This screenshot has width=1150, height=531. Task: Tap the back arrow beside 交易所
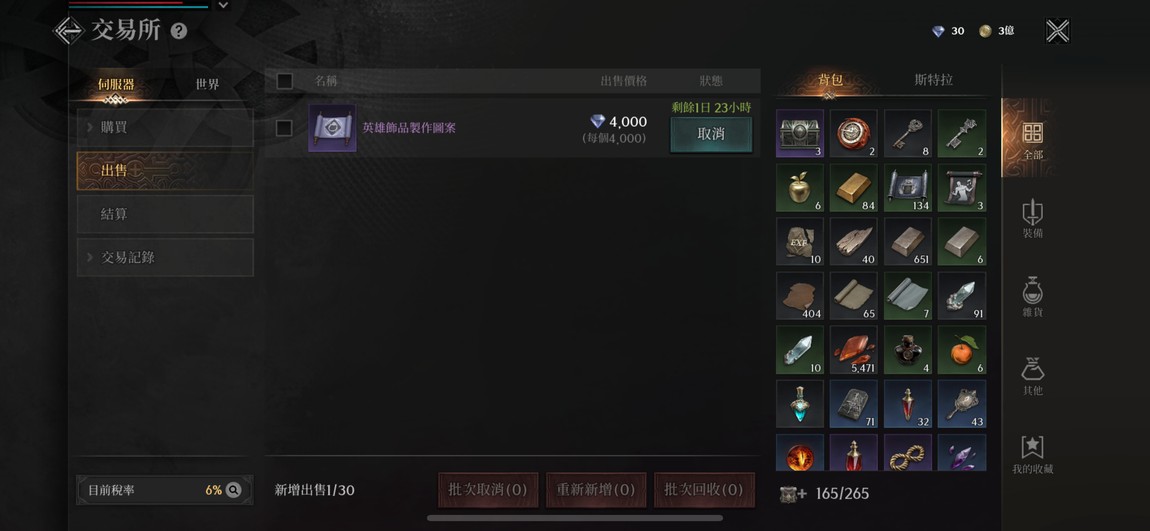tap(69, 31)
